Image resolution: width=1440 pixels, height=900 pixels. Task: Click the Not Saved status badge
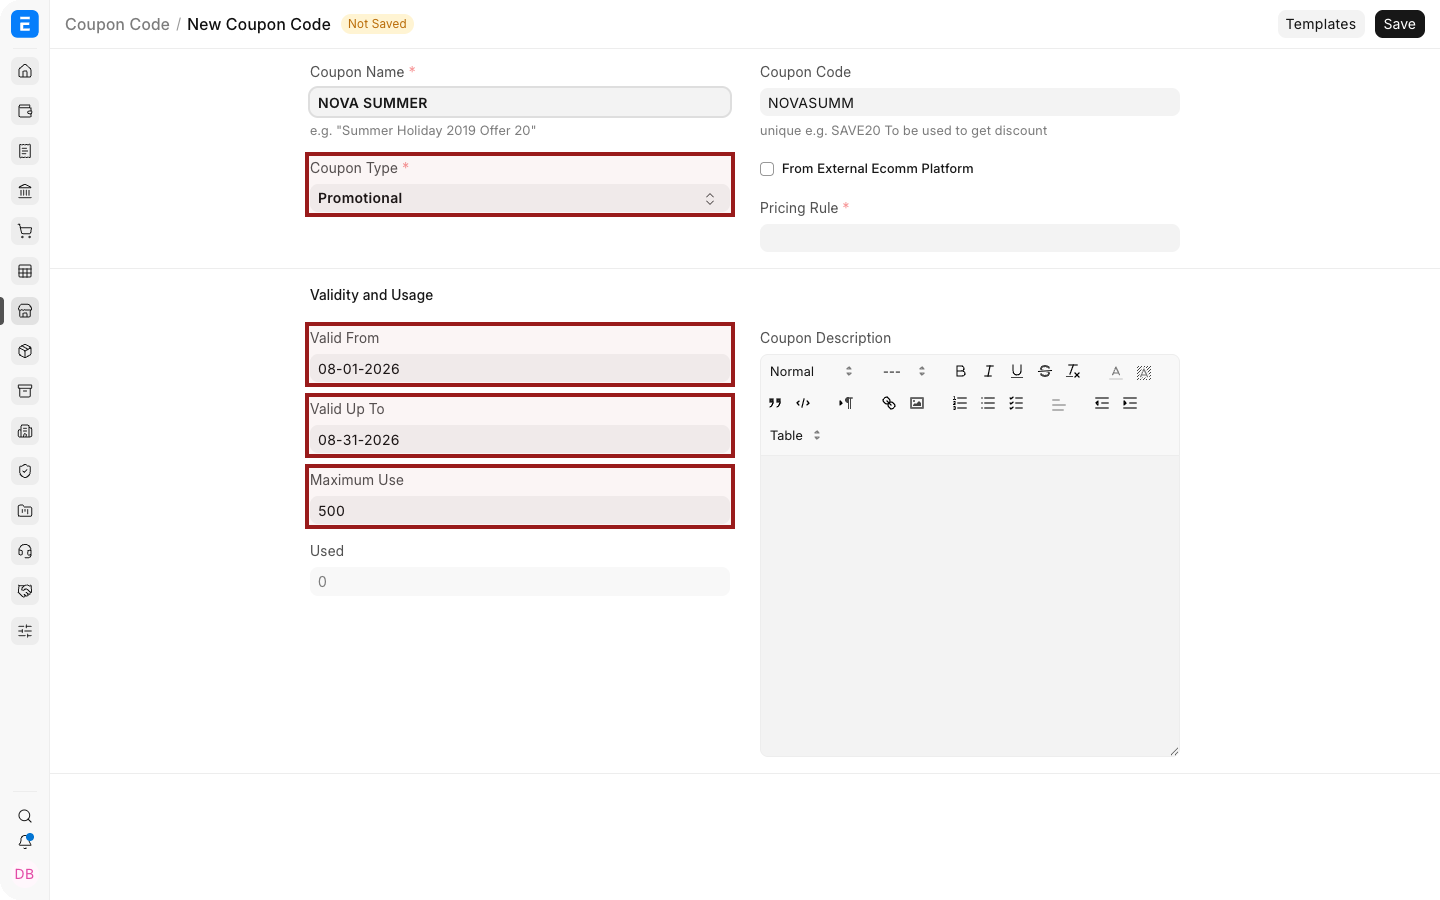pos(377,24)
